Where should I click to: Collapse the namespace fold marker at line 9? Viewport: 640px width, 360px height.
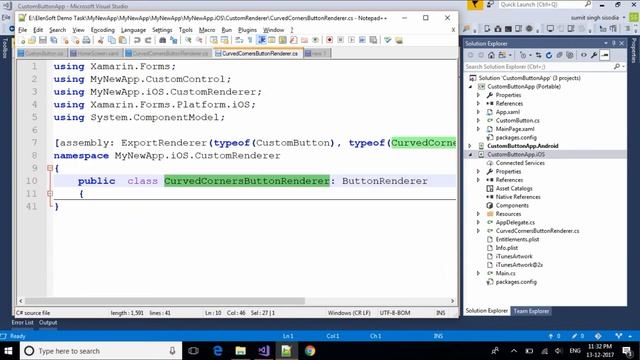click(50, 168)
